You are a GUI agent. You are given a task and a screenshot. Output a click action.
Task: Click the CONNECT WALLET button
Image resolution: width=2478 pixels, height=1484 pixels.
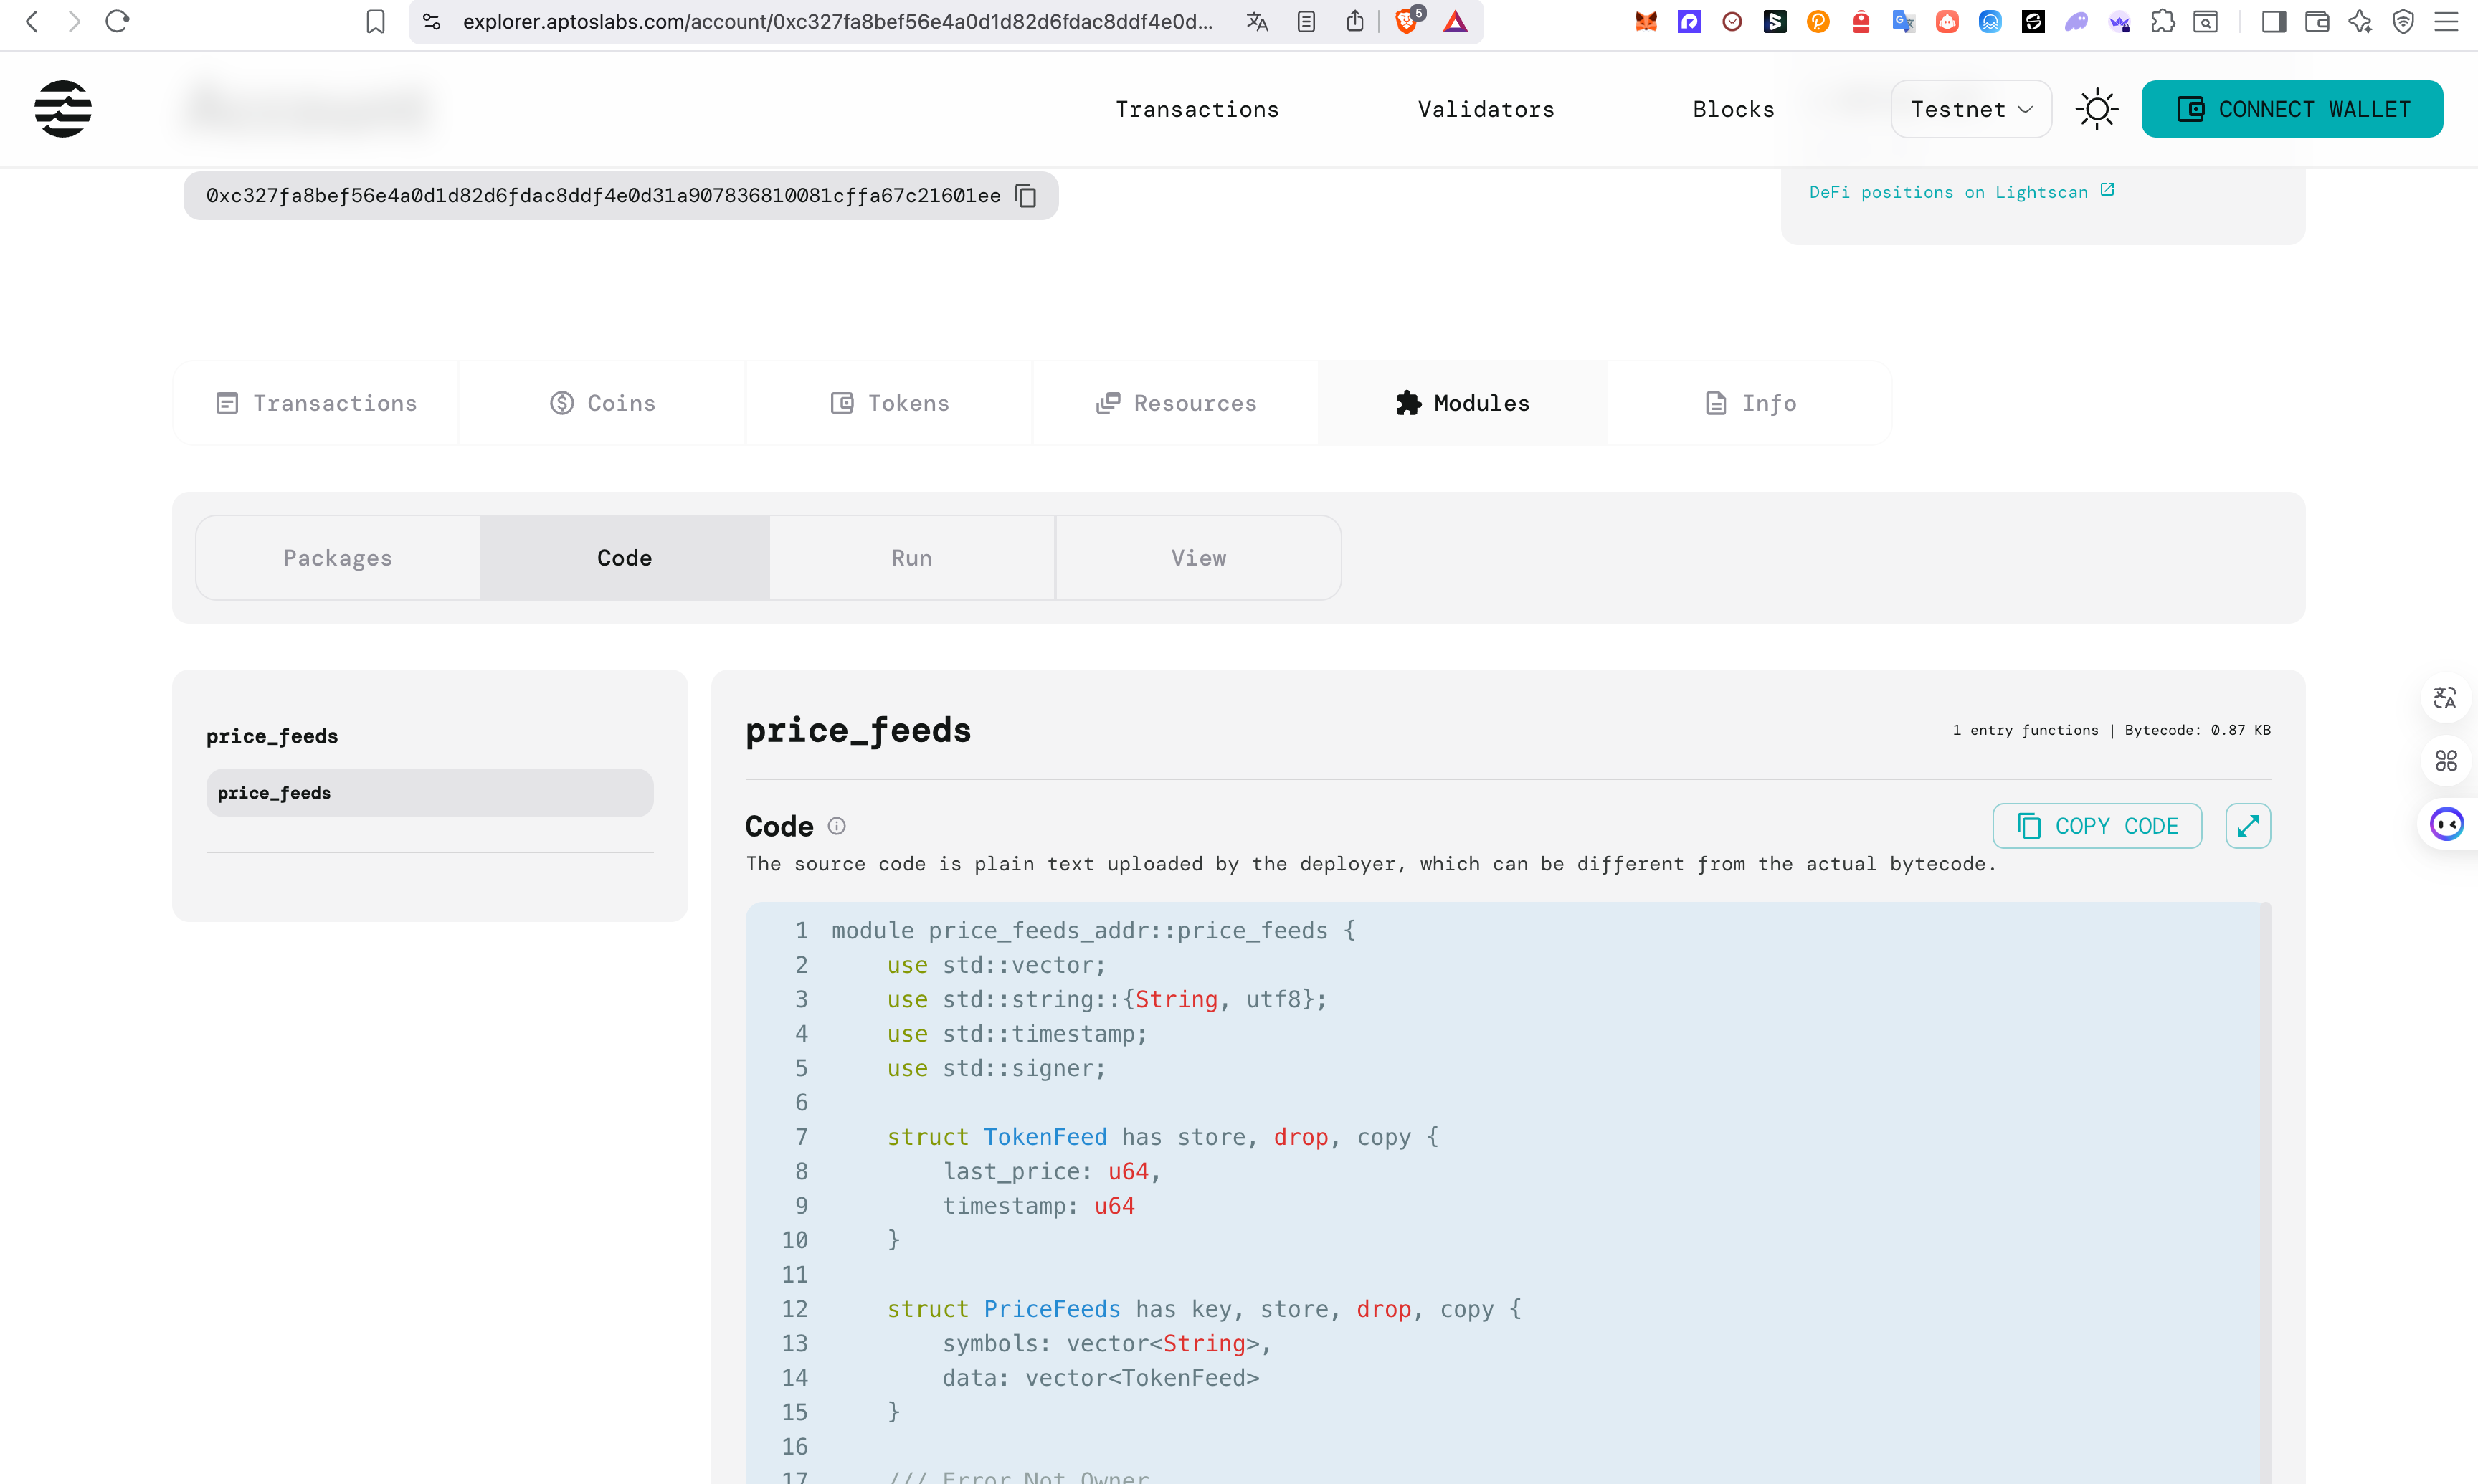(2292, 109)
